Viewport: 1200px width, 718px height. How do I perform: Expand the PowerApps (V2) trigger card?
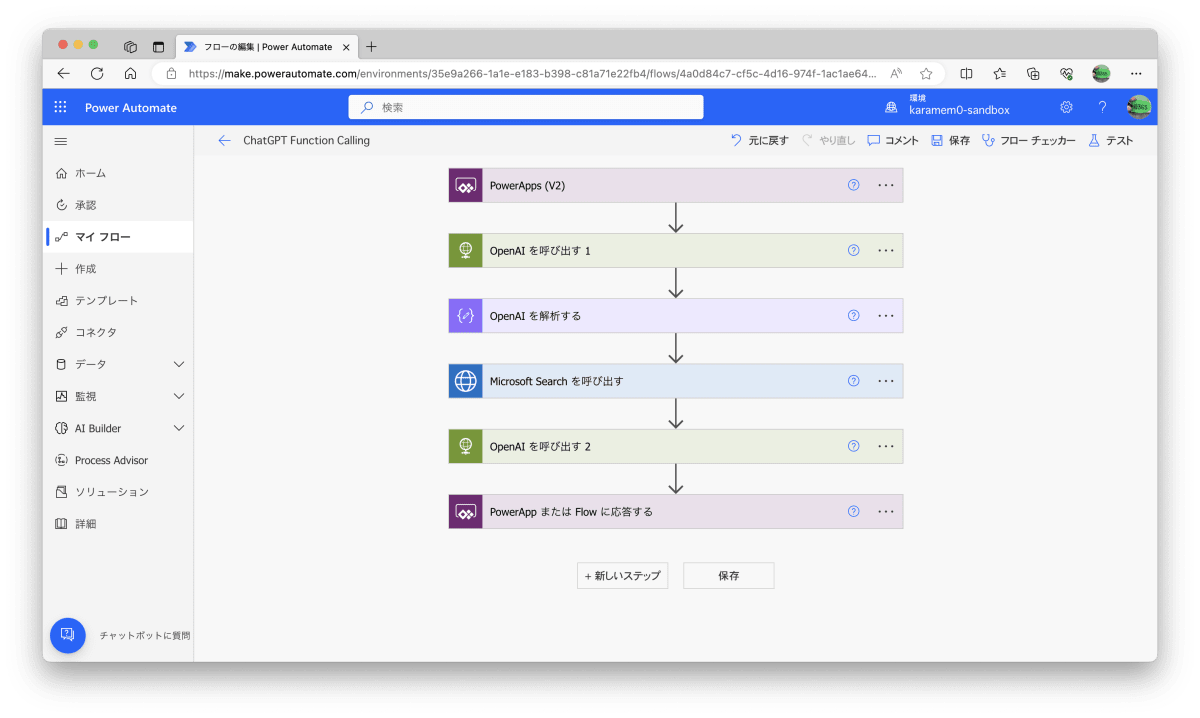[x=676, y=185]
